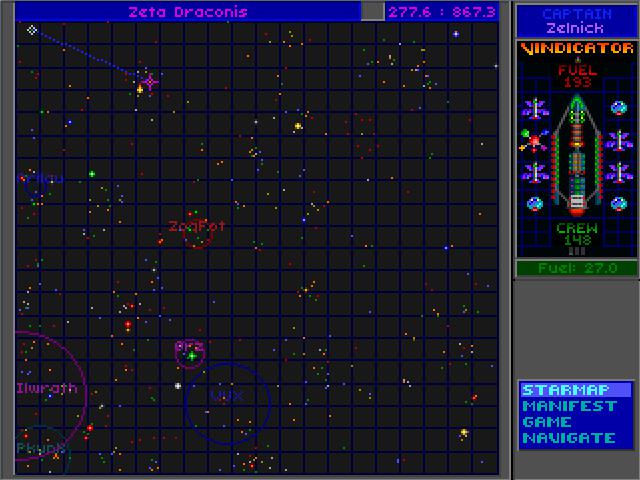Select the red star just west of ZoqFot
The image size is (640, 480).
coord(160,241)
